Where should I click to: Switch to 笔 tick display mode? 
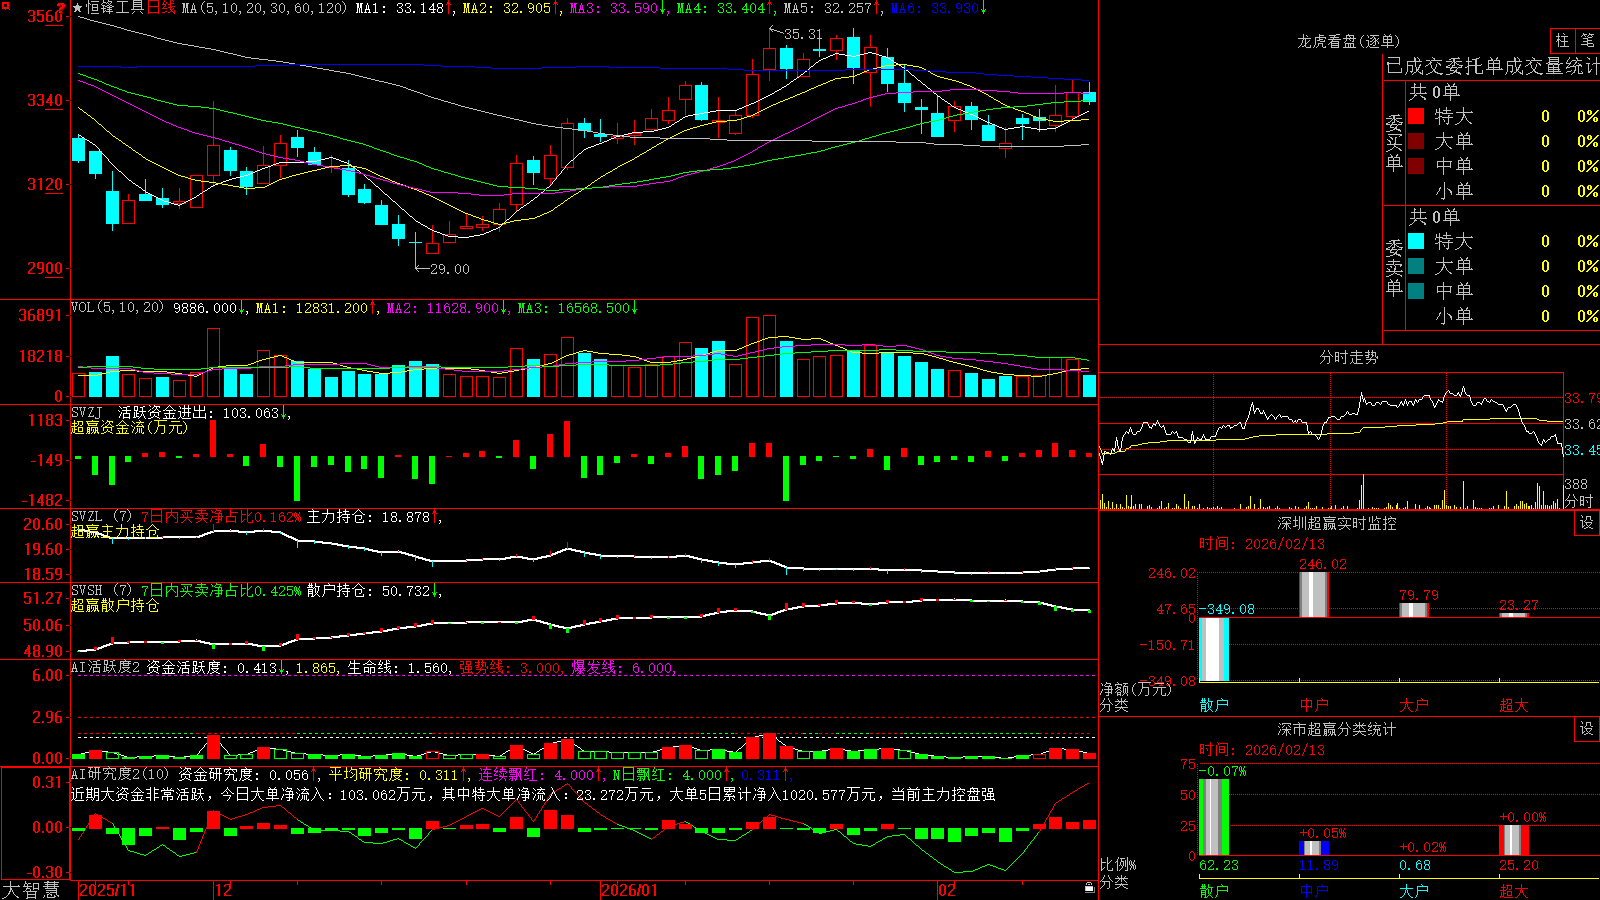(1587, 40)
